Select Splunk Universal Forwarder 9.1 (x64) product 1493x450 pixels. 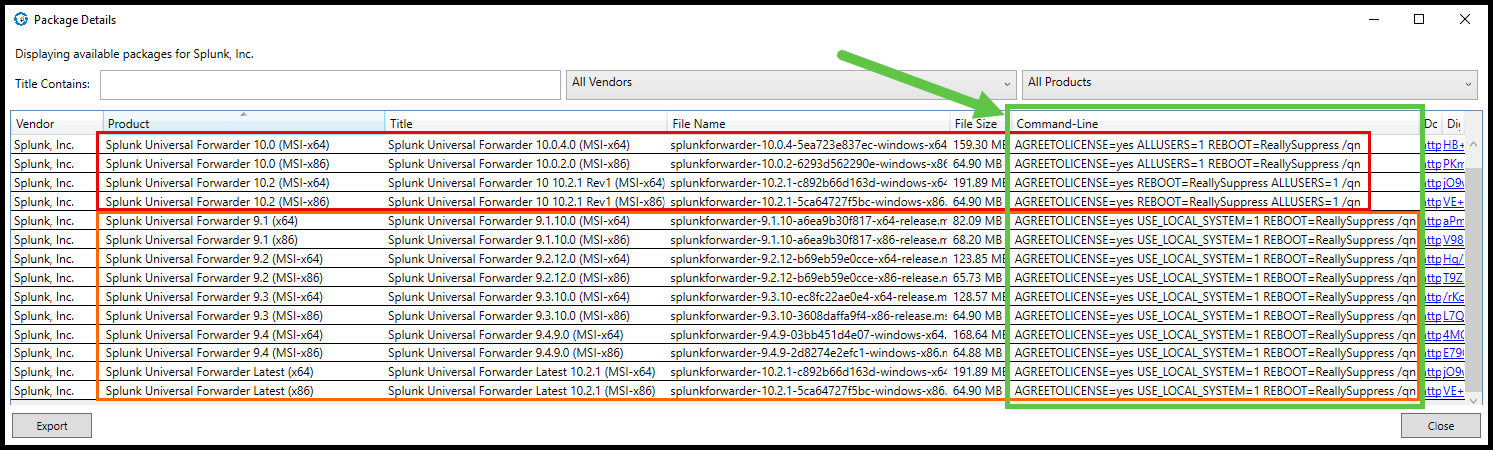tap(201, 221)
